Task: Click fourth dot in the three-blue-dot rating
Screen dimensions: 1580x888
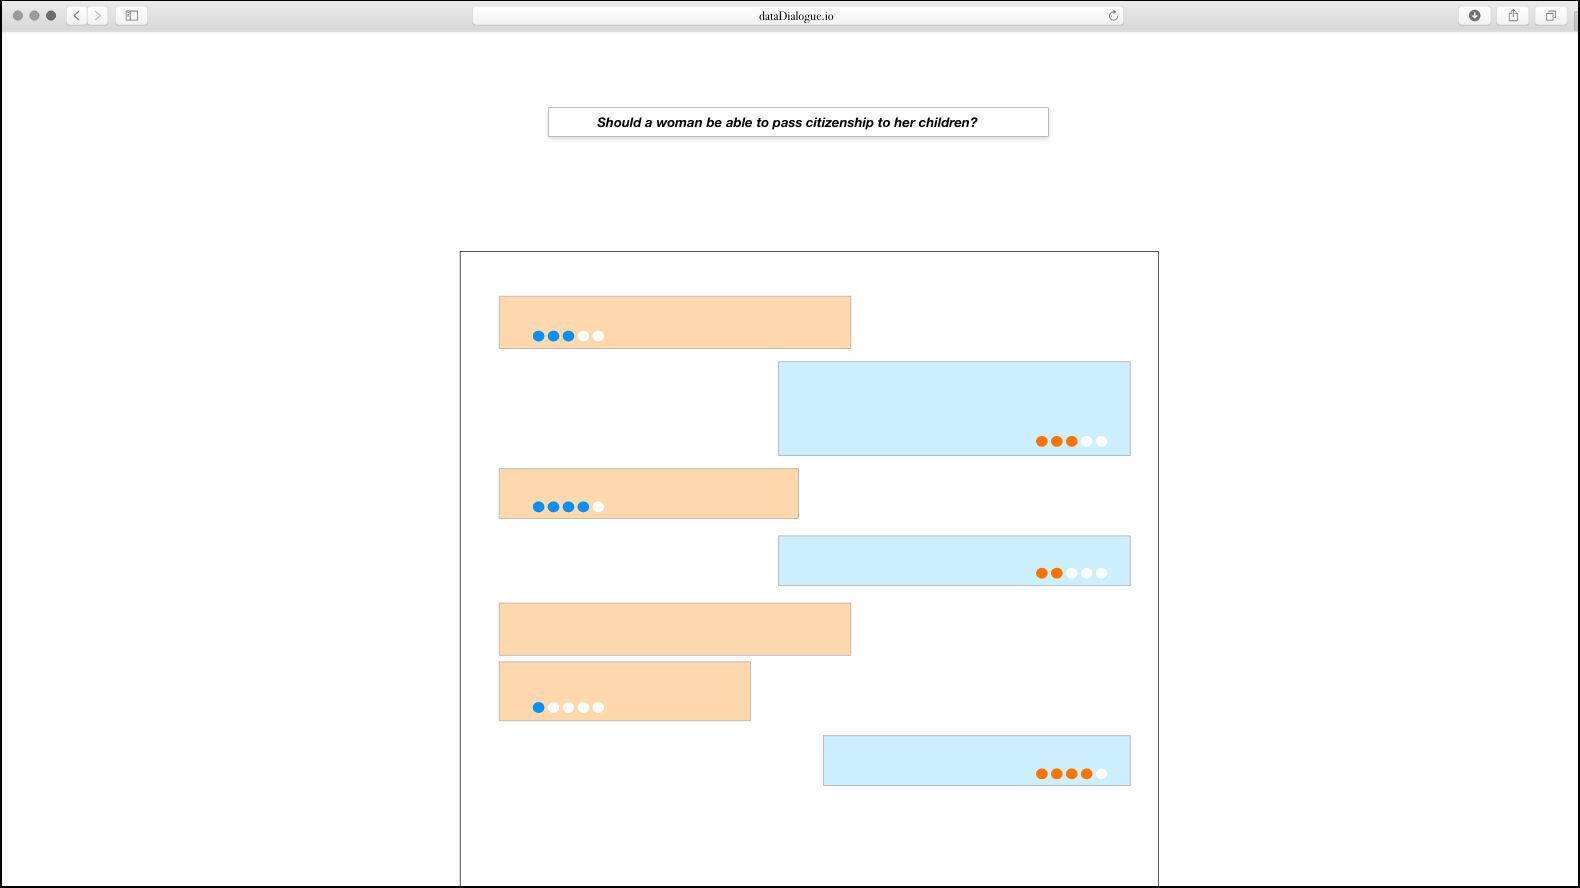Action: 584,336
